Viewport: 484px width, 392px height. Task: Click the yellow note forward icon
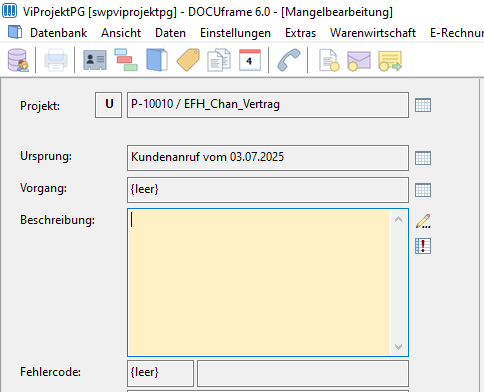coord(390,61)
